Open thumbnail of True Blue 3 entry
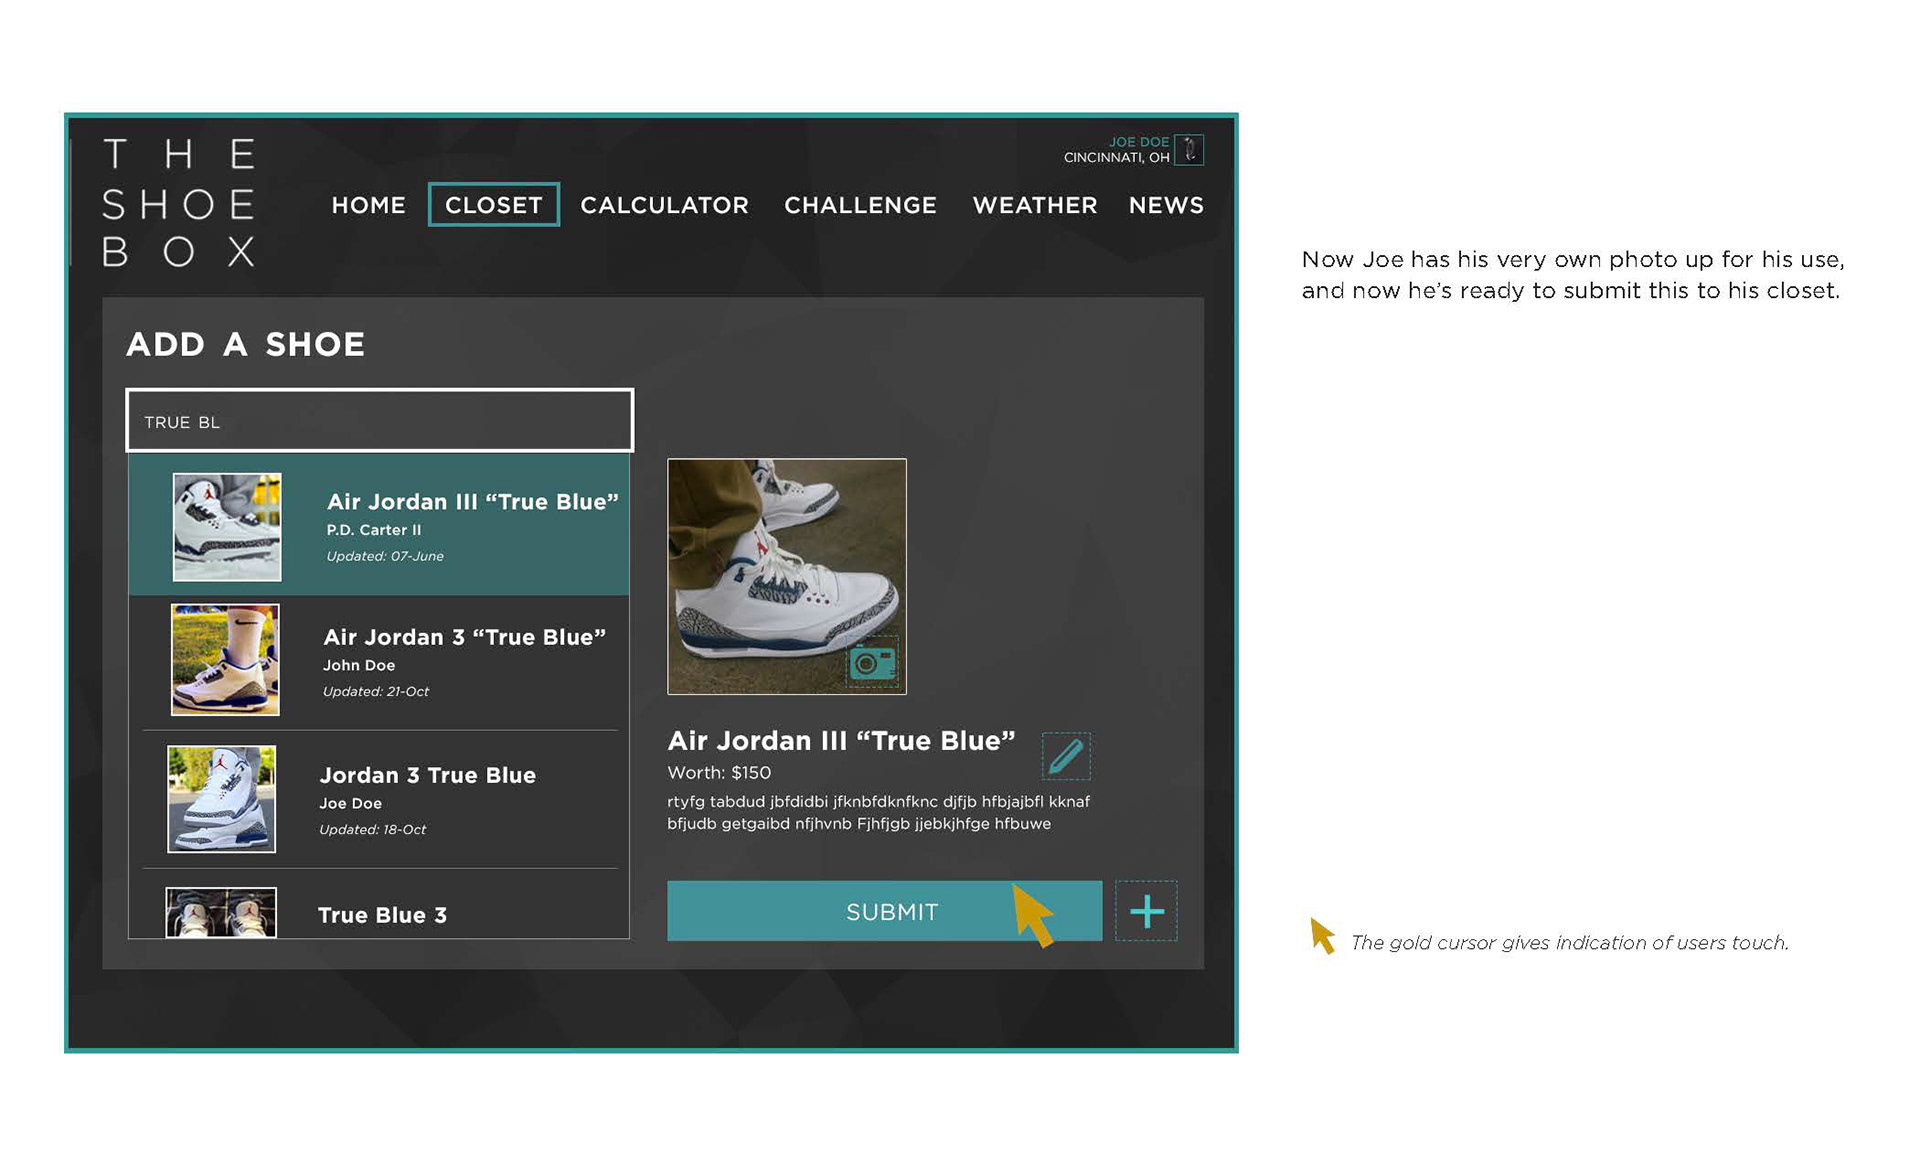This screenshot has height=1166, width=1920. (x=221, y=913)
